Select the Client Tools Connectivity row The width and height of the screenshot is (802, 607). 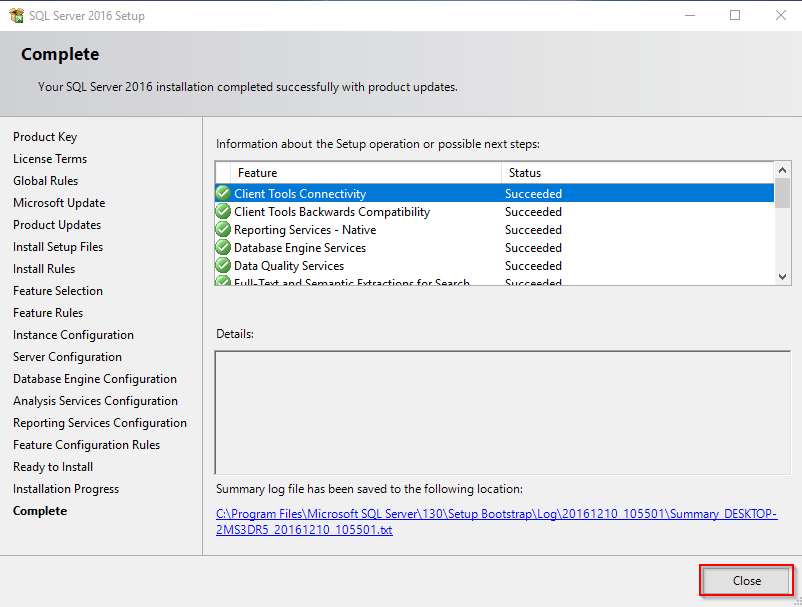495,193
